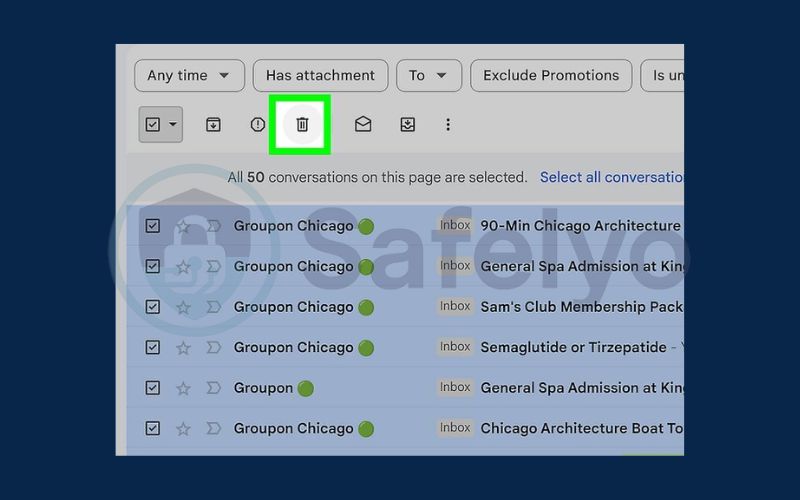This screenshot has height=500, width=800.
Task: Expand the To filter dropdown
Action: [x=428, y=75]
